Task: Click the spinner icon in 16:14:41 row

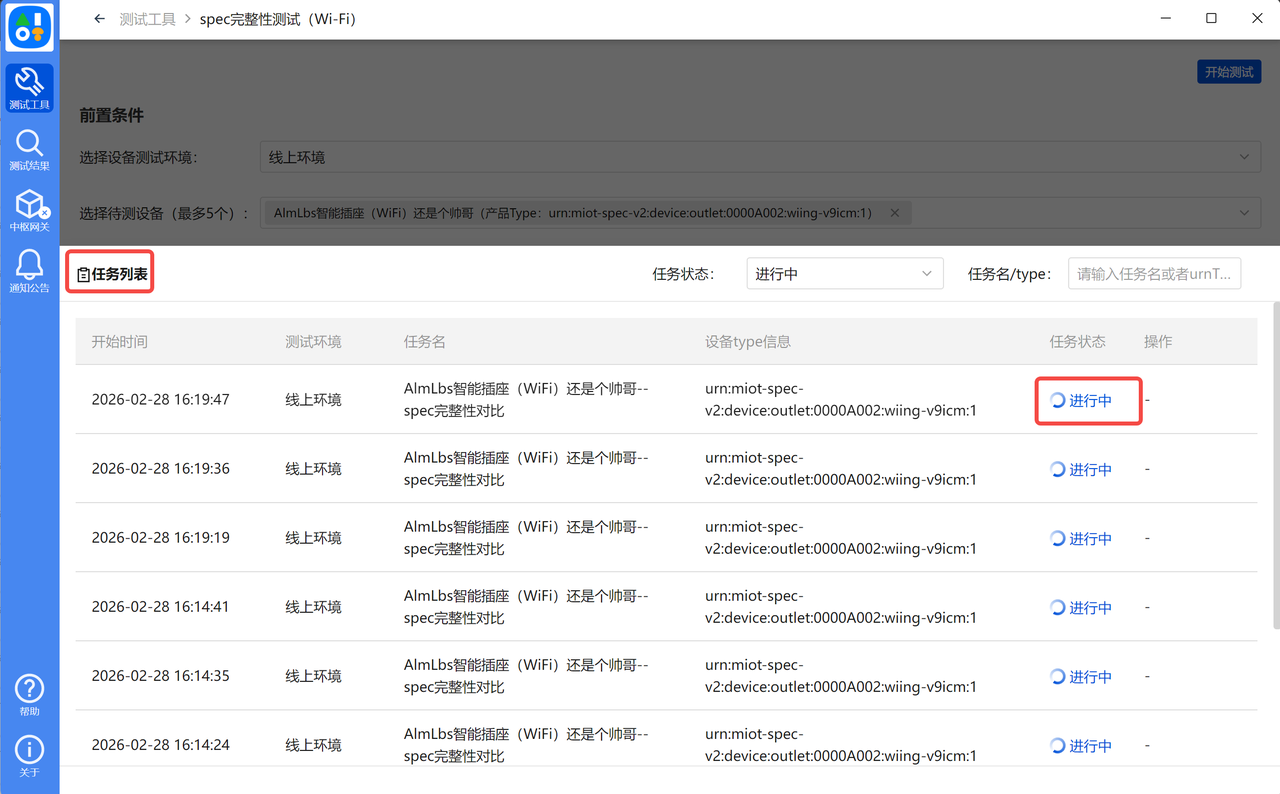Action: pos(1058,607)
